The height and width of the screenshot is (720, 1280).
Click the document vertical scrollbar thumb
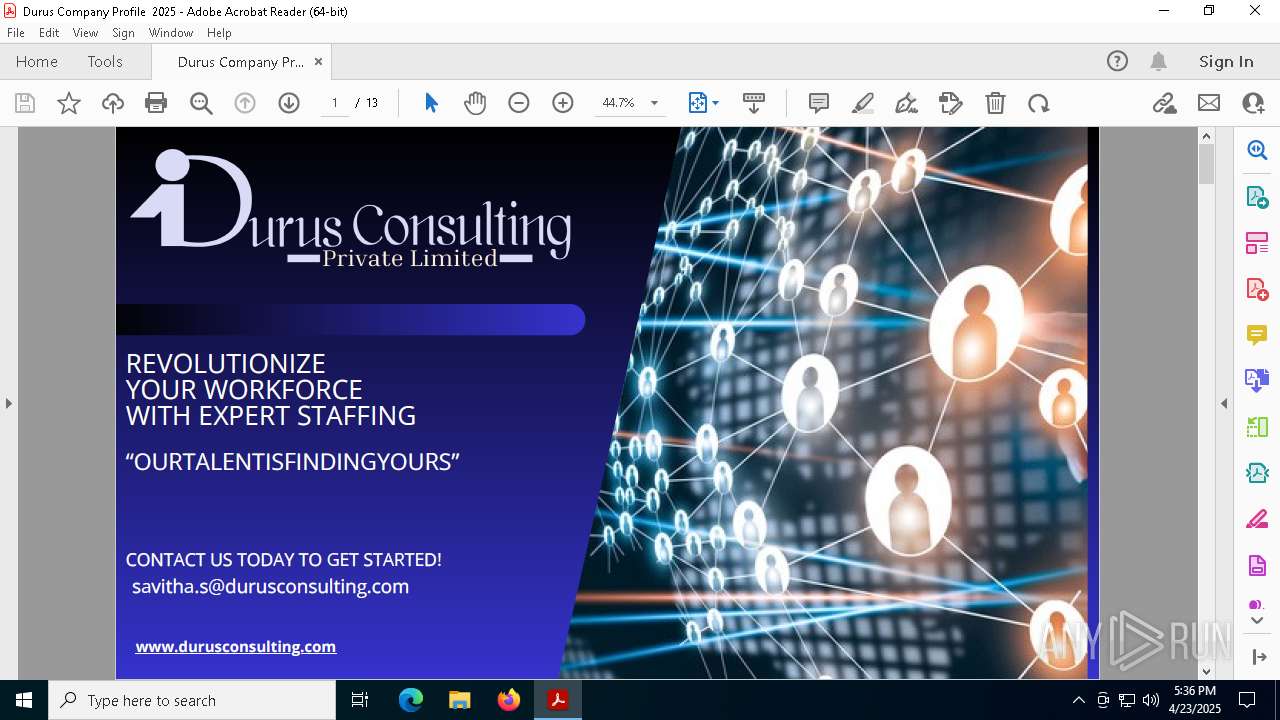(1206, 164)
